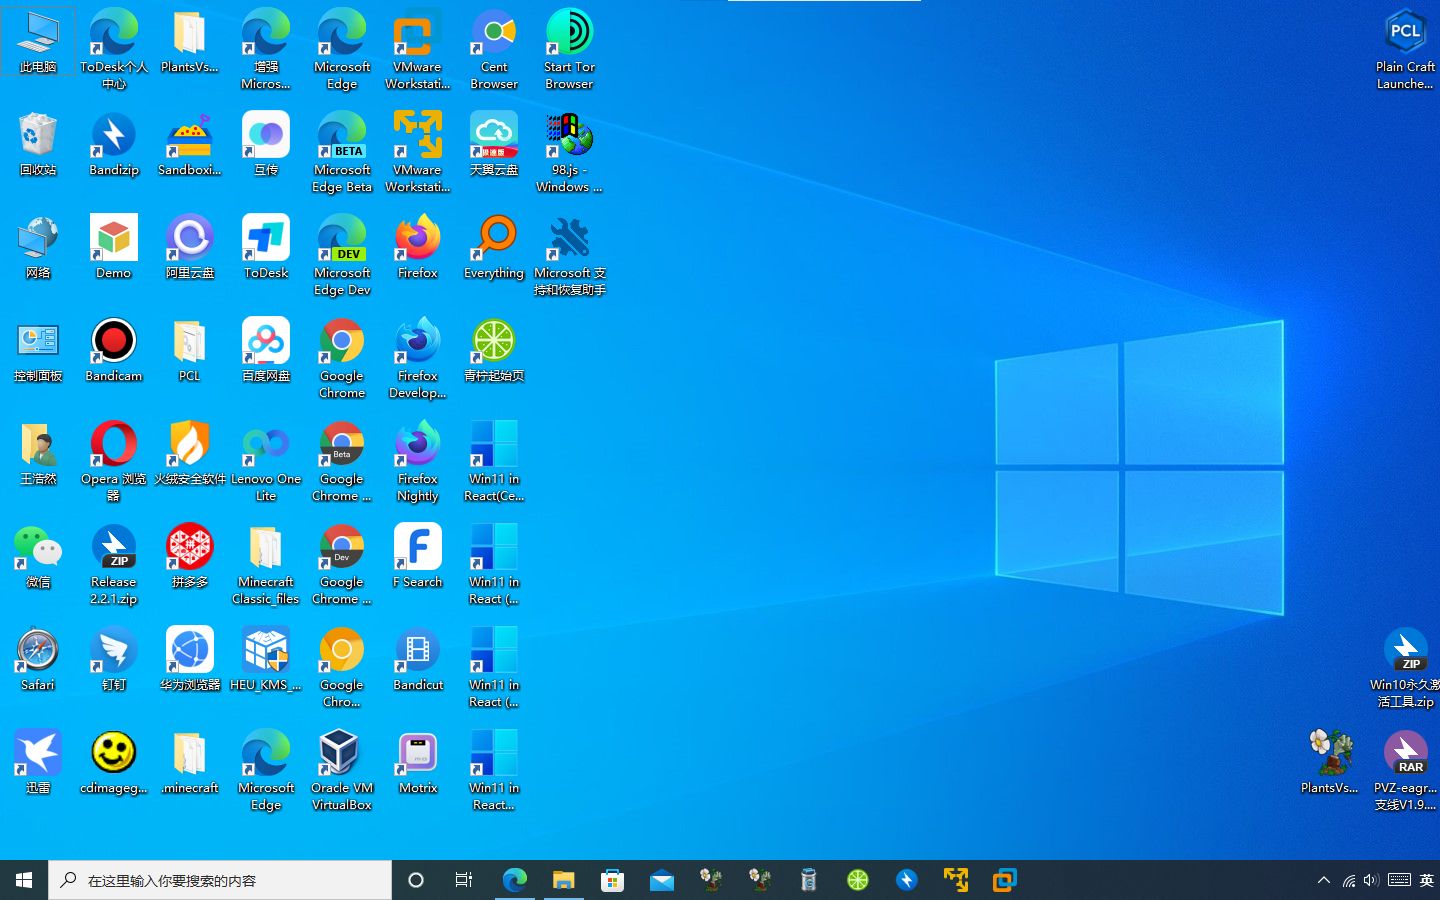The image size is (1440, 900).
Task: Launch Oracle VM VirtualBox shortcut
Action: [342, 770]
